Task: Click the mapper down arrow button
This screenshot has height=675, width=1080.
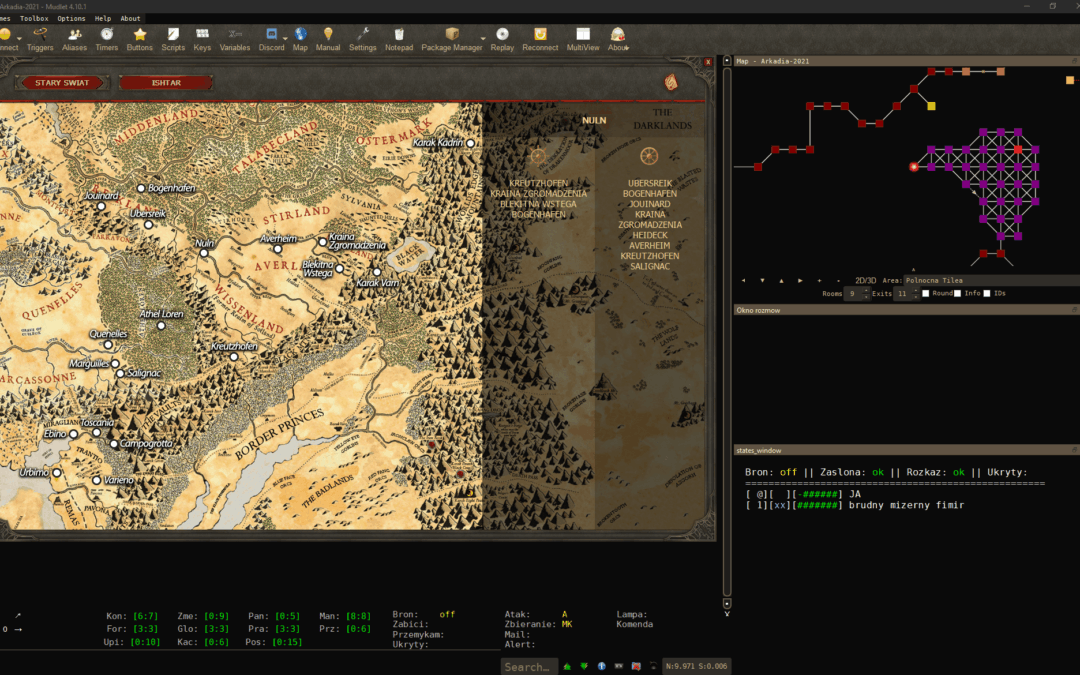Action: (x=762, y=280)
